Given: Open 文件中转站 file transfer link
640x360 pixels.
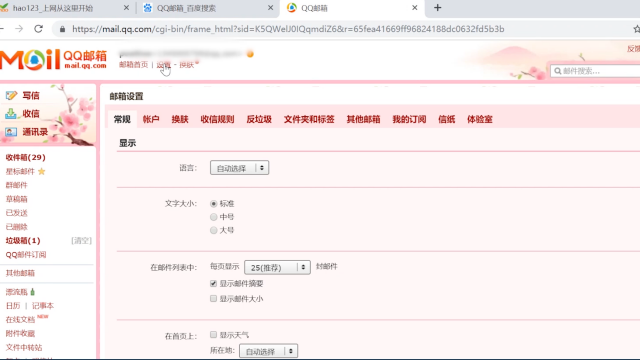Looking at the screenshot, I should point(24,347).
